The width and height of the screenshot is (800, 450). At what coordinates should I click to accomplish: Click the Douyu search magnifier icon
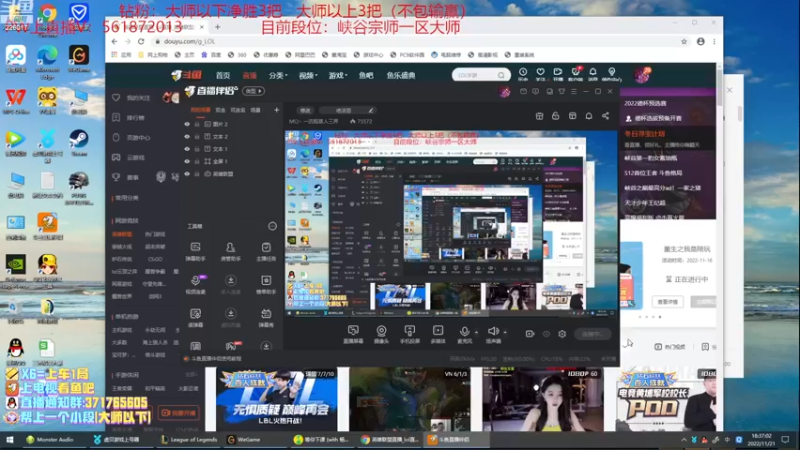click(502, 75)
